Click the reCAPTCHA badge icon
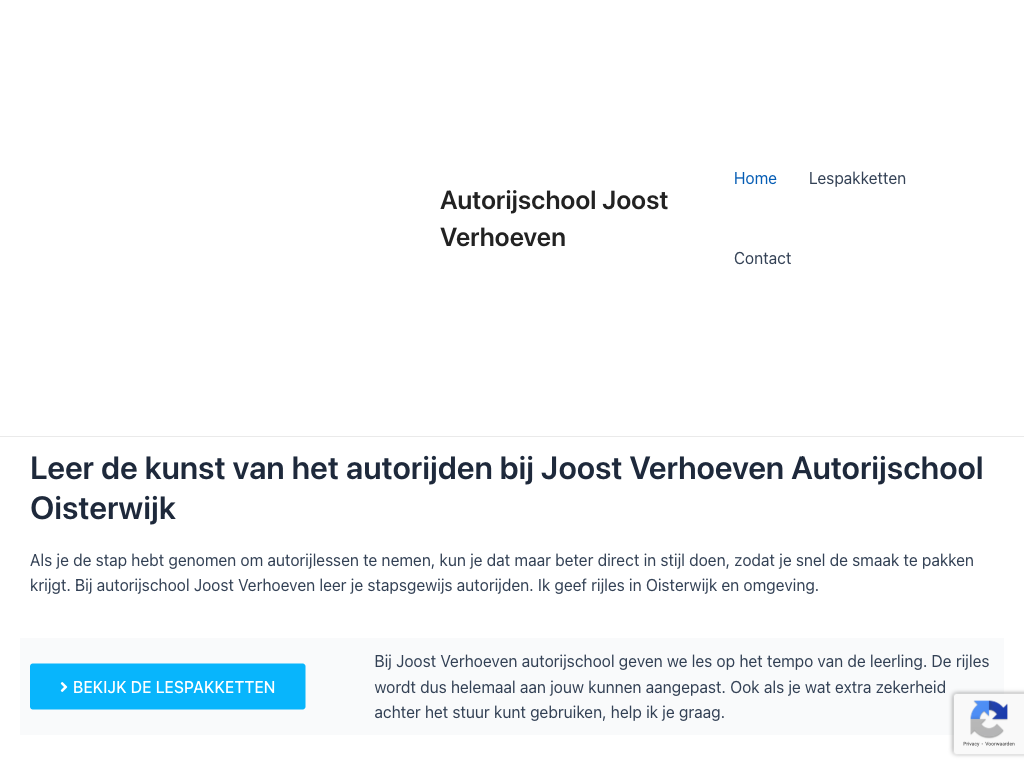Image resolution: width=1024 pixels, height=768 pixels. click(989, 719)
